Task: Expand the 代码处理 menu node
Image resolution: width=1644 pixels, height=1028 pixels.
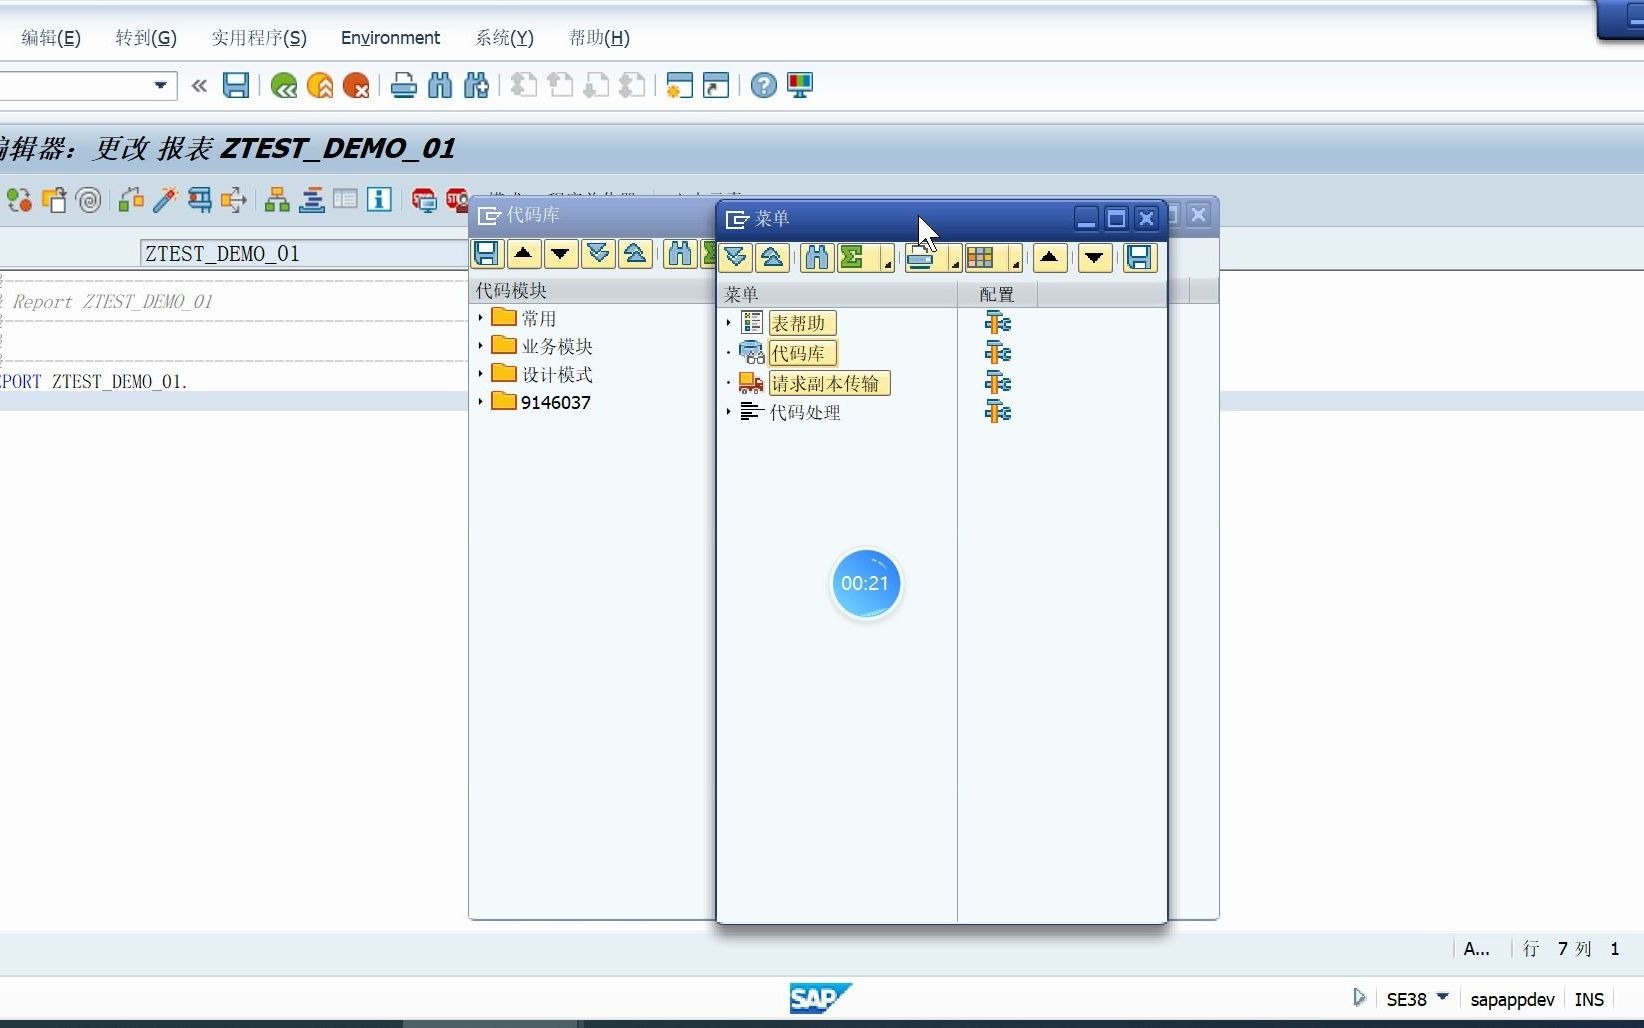Action: click(x=729, y=412)
